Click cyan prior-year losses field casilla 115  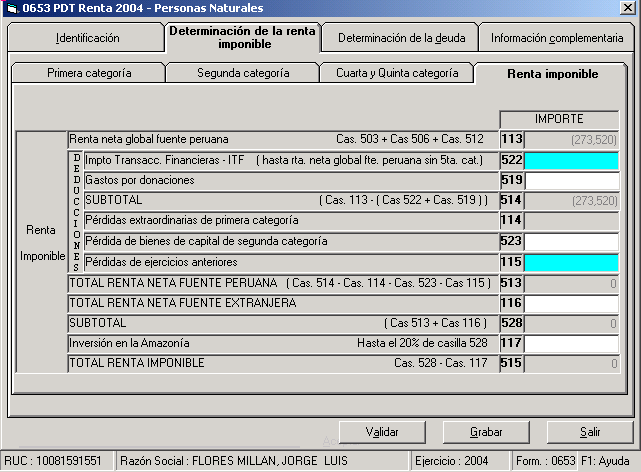click(x=571, y=262)
